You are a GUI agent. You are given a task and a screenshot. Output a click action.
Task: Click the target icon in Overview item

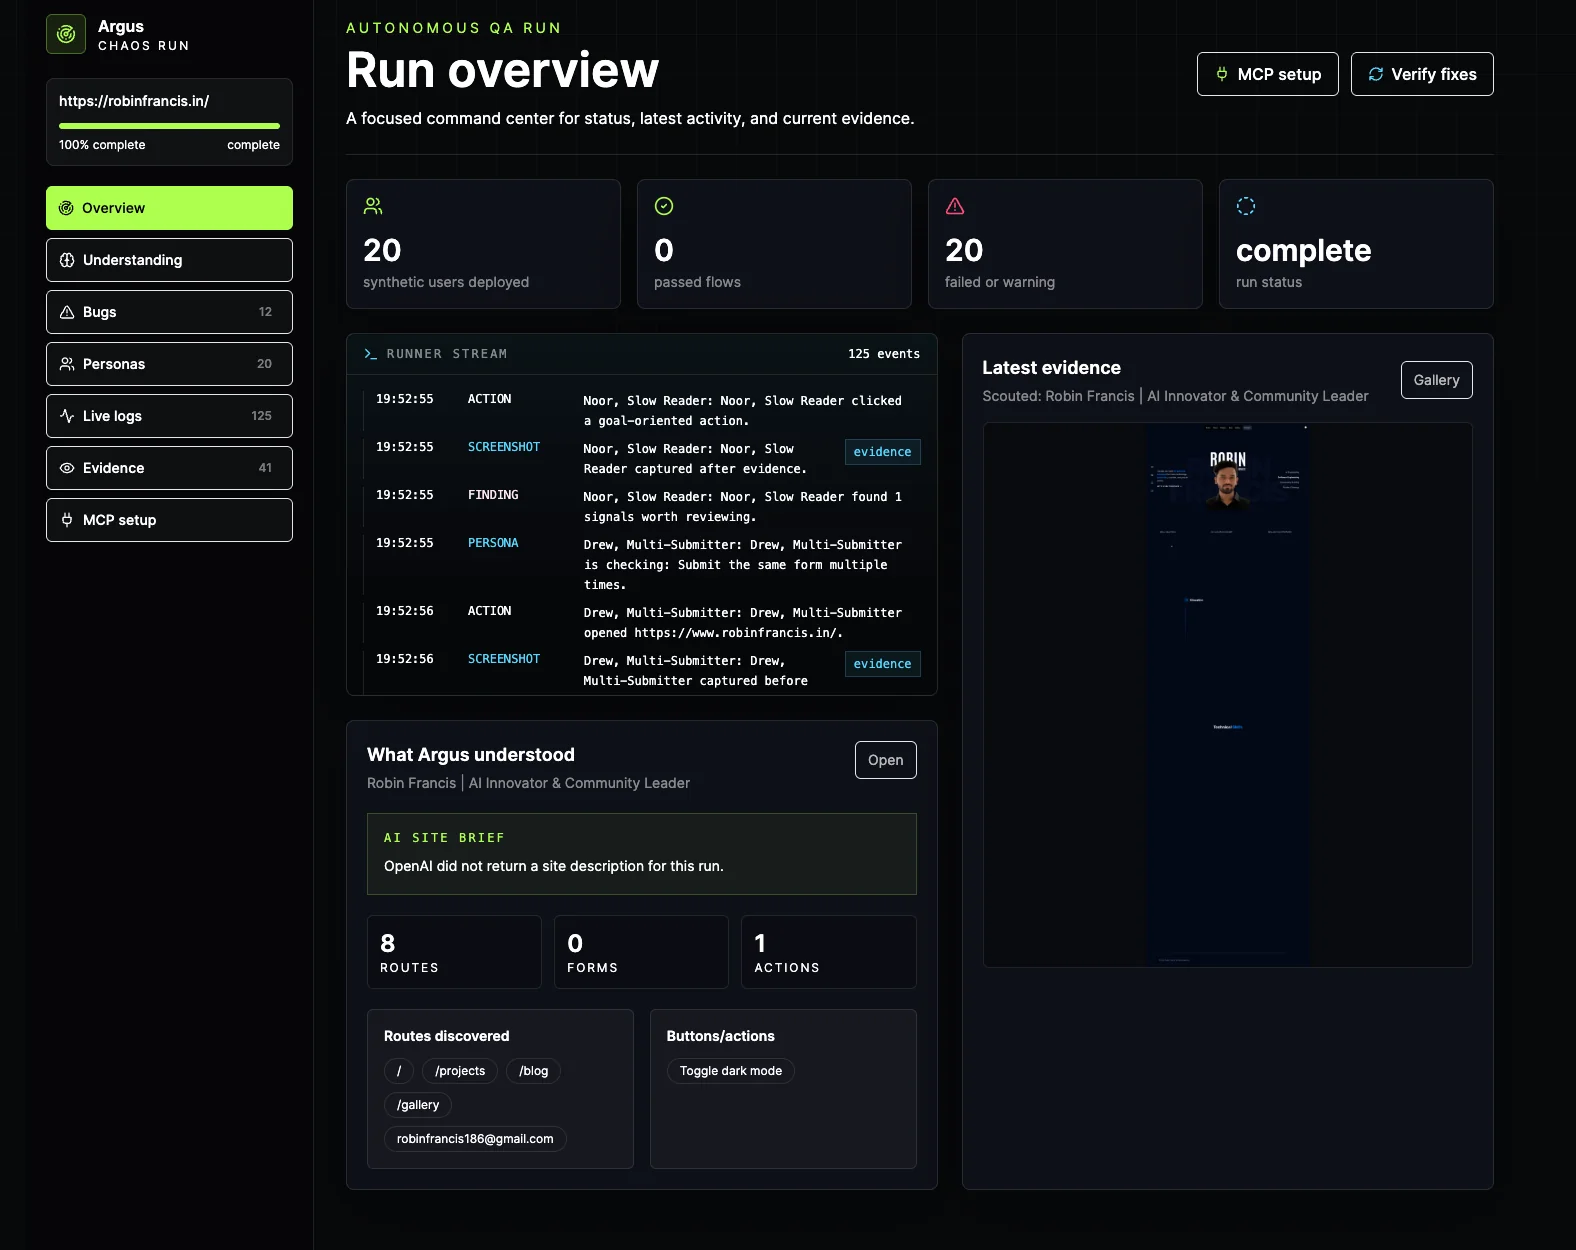click(x=66, y=208)
